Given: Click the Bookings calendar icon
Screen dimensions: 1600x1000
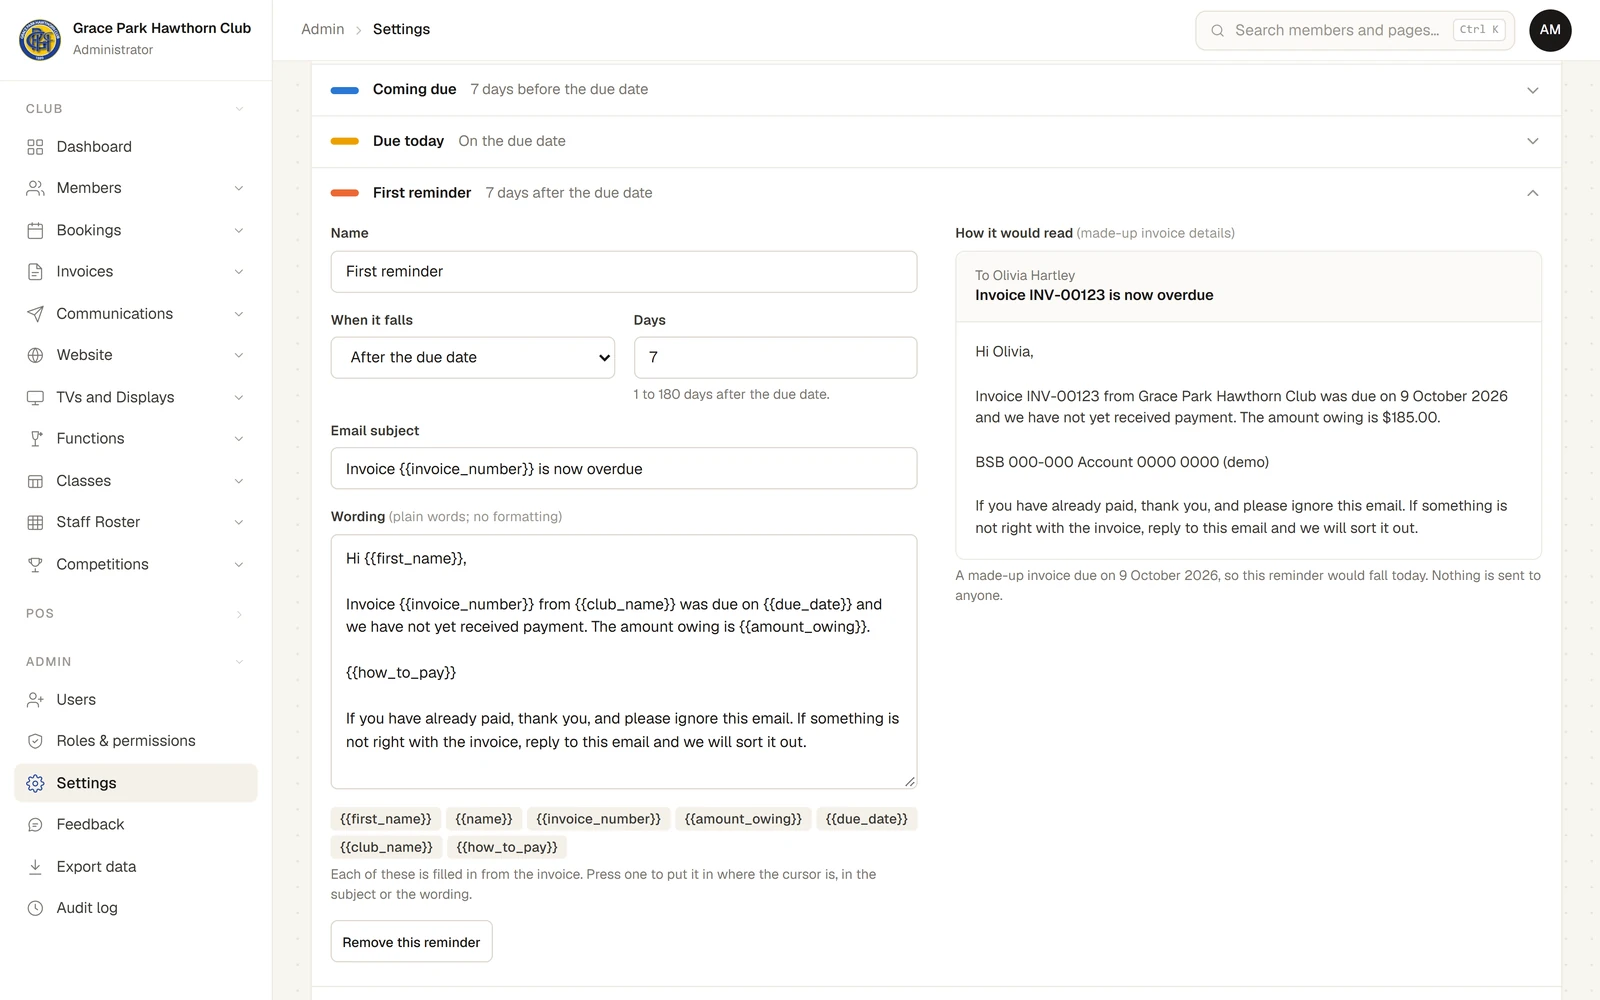Looking at the screenshot, I should (35, 230).
